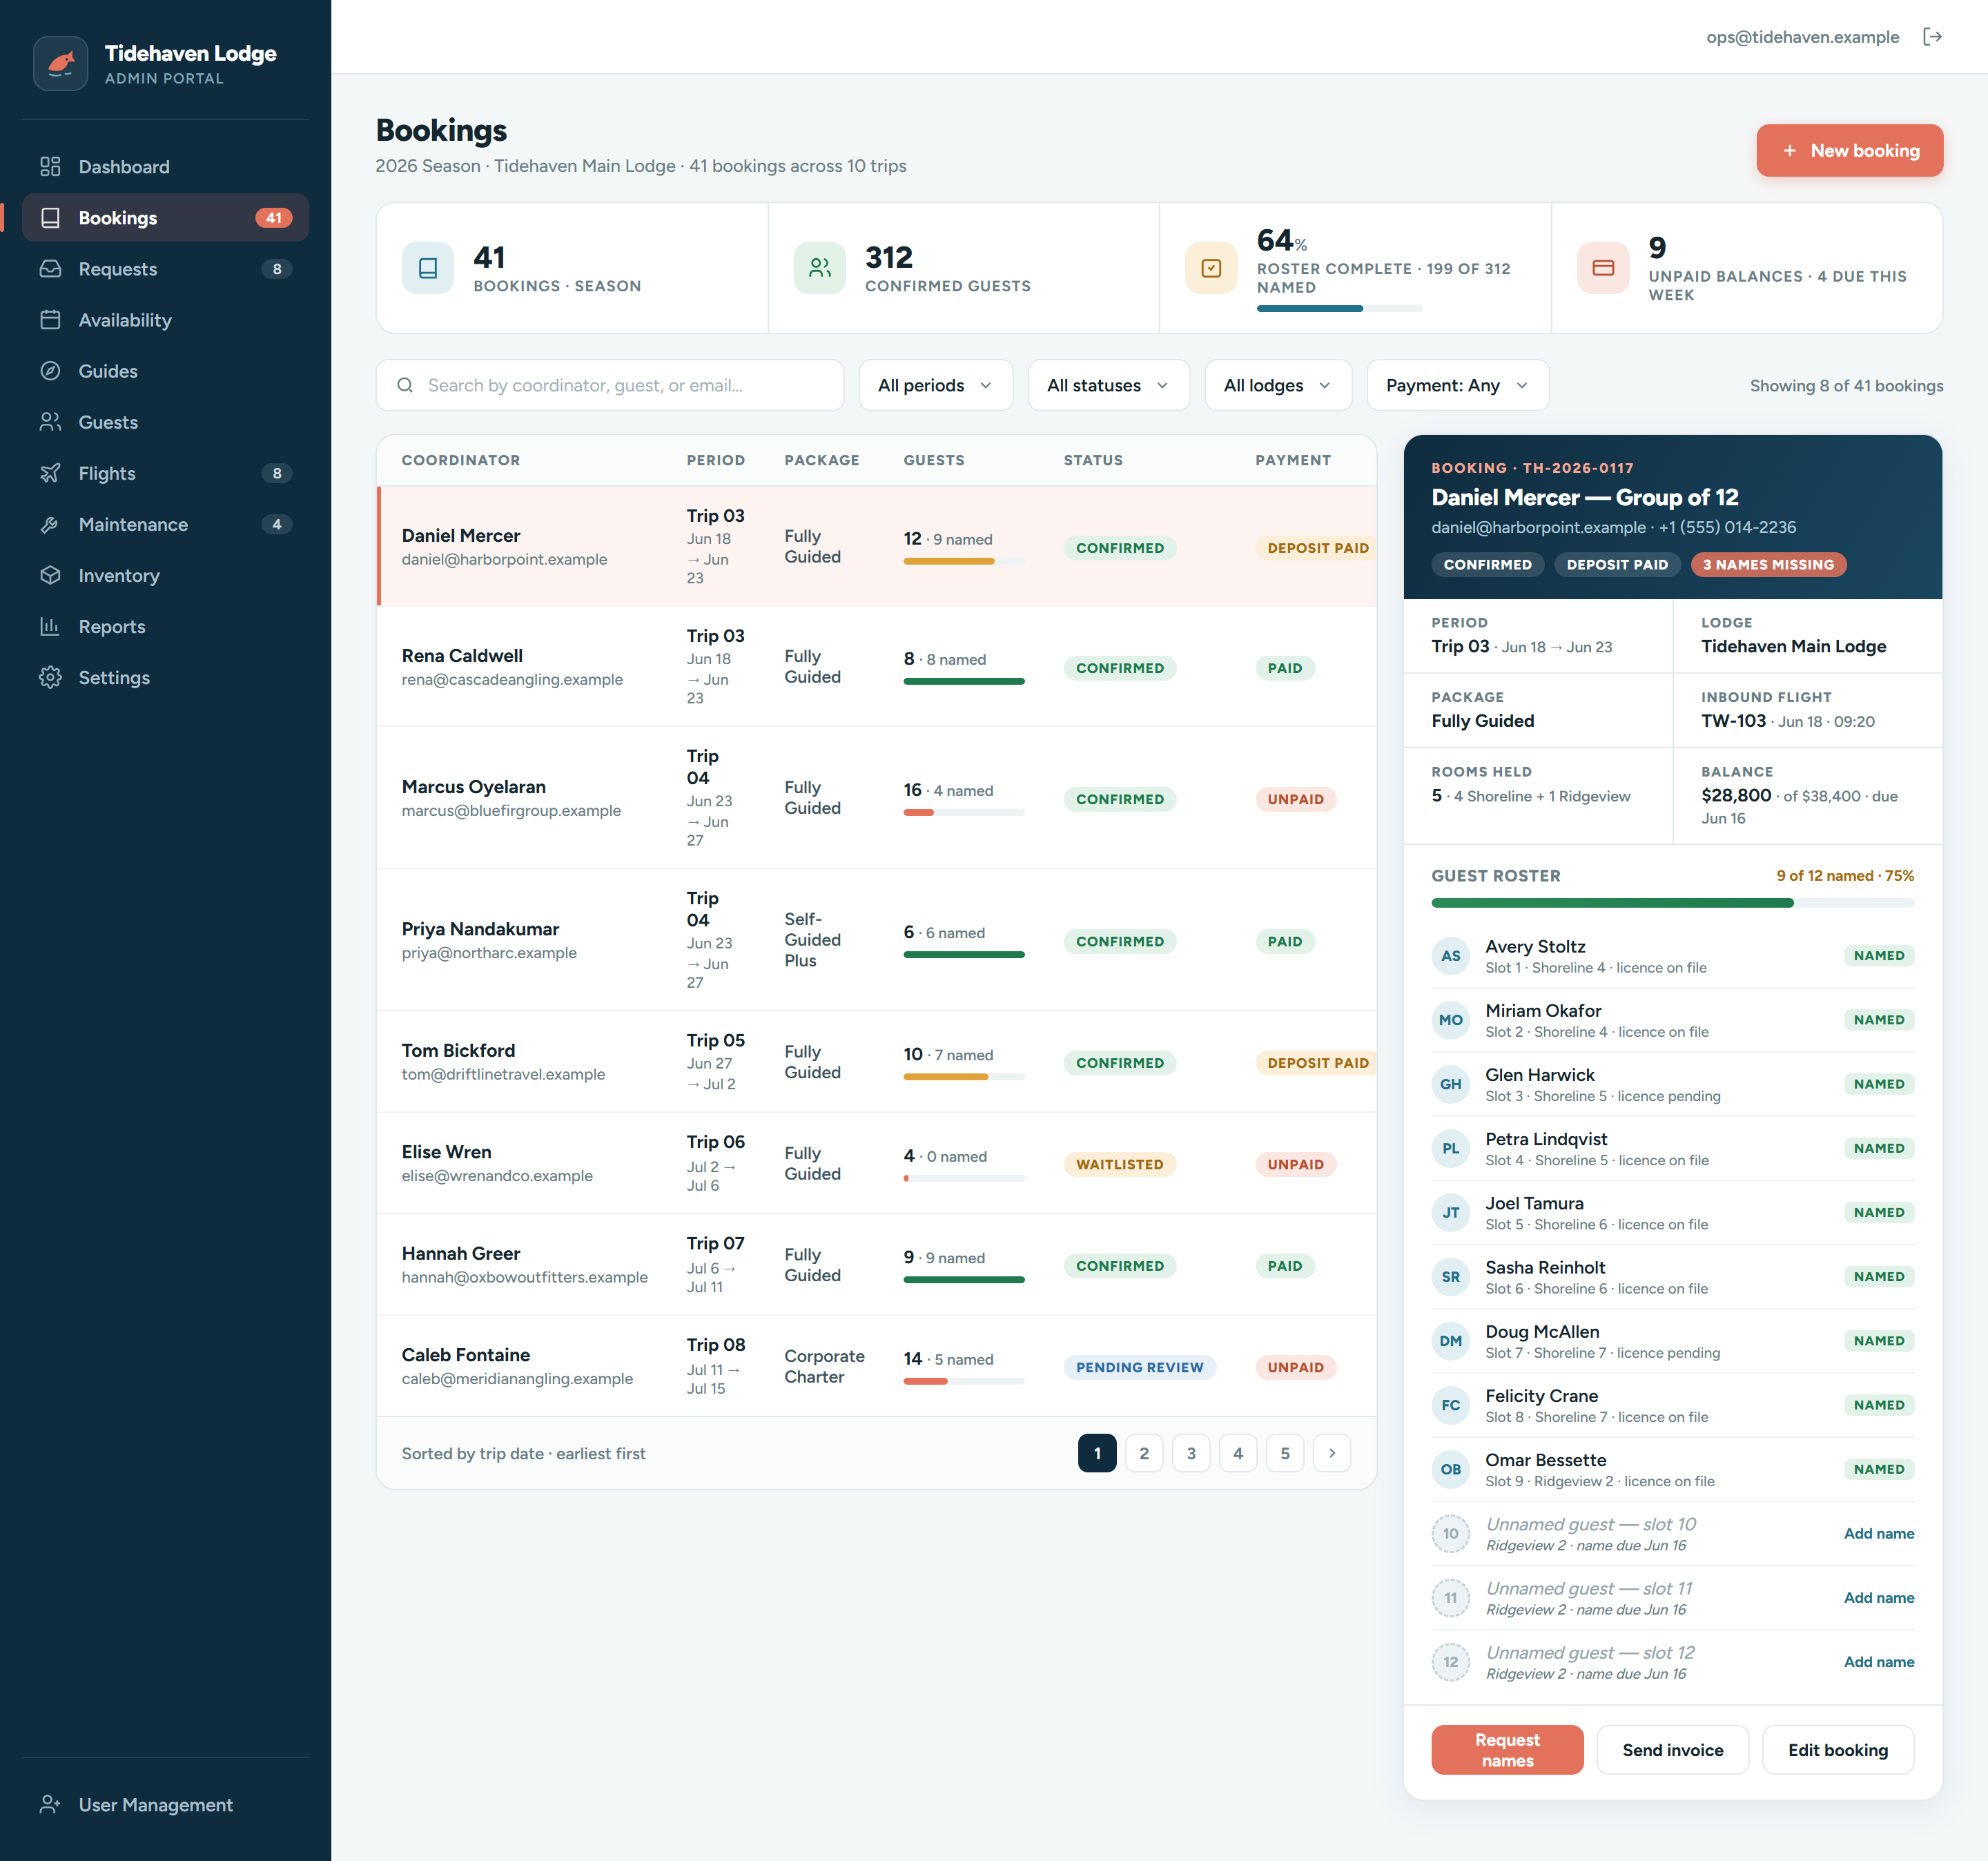The image size is (1988, 1861).
Task: Click the Tidehaven Lodge fish logo icon
Action: click(61, 63)
